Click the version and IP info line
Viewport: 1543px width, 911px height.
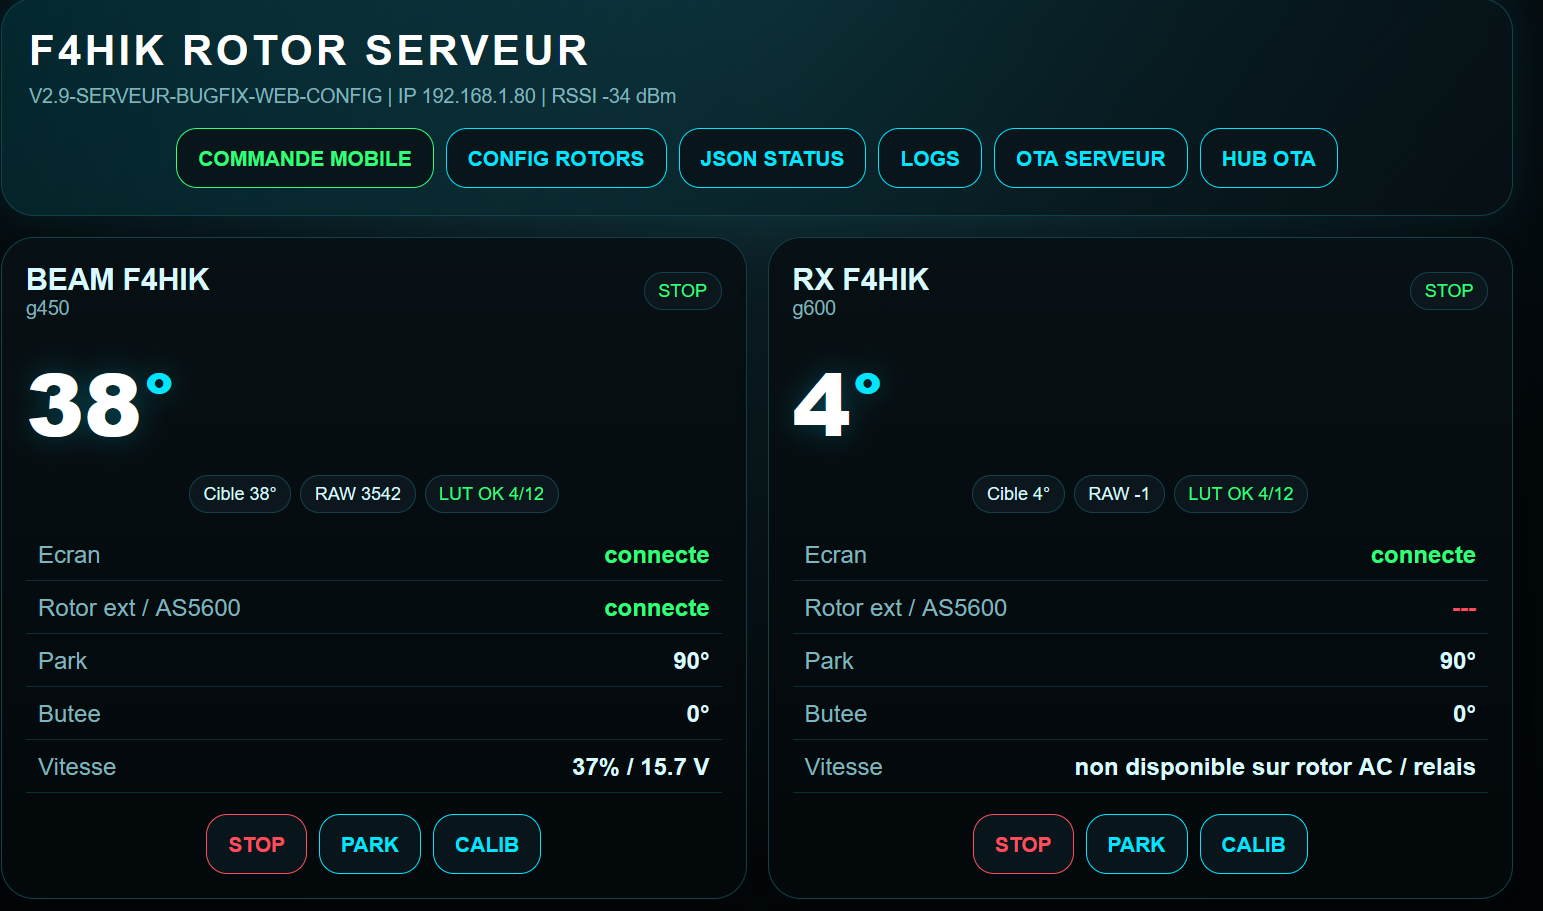pos(353,96)
